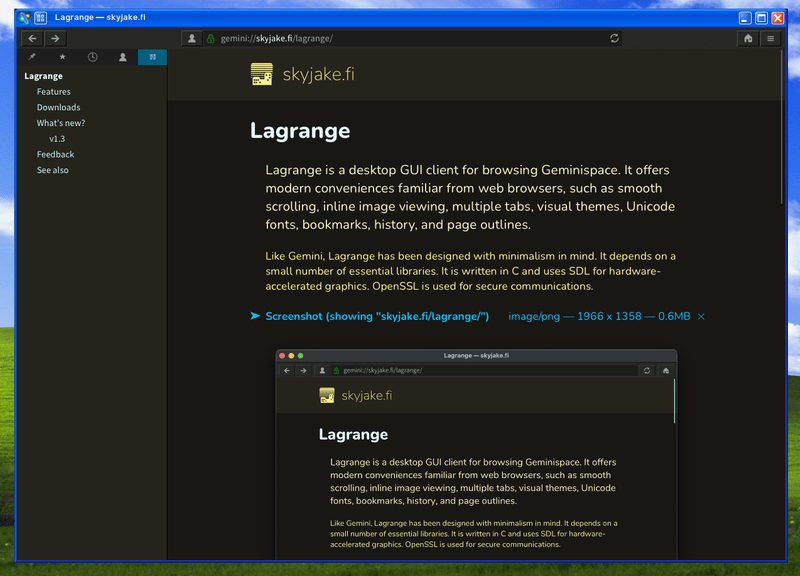Click the arrow icon before the Screenshot link
800x576 pixels.
pyautogui.click(x=255, y=316)
